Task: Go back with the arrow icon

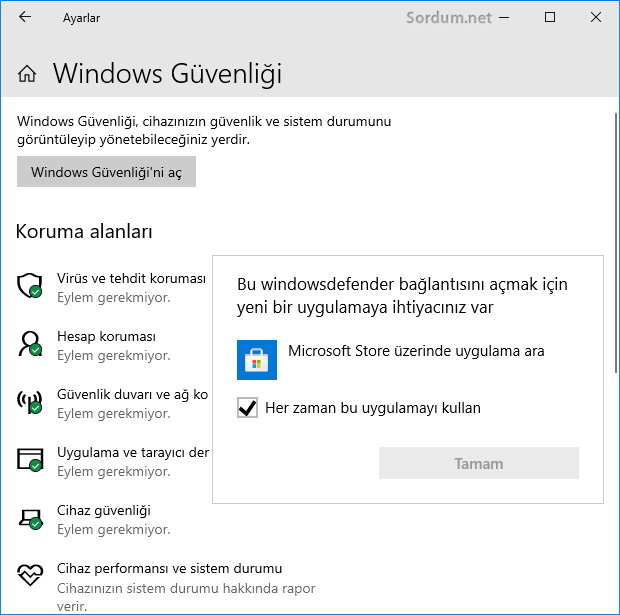Action: pyautogui.click(x=25, y=17)
